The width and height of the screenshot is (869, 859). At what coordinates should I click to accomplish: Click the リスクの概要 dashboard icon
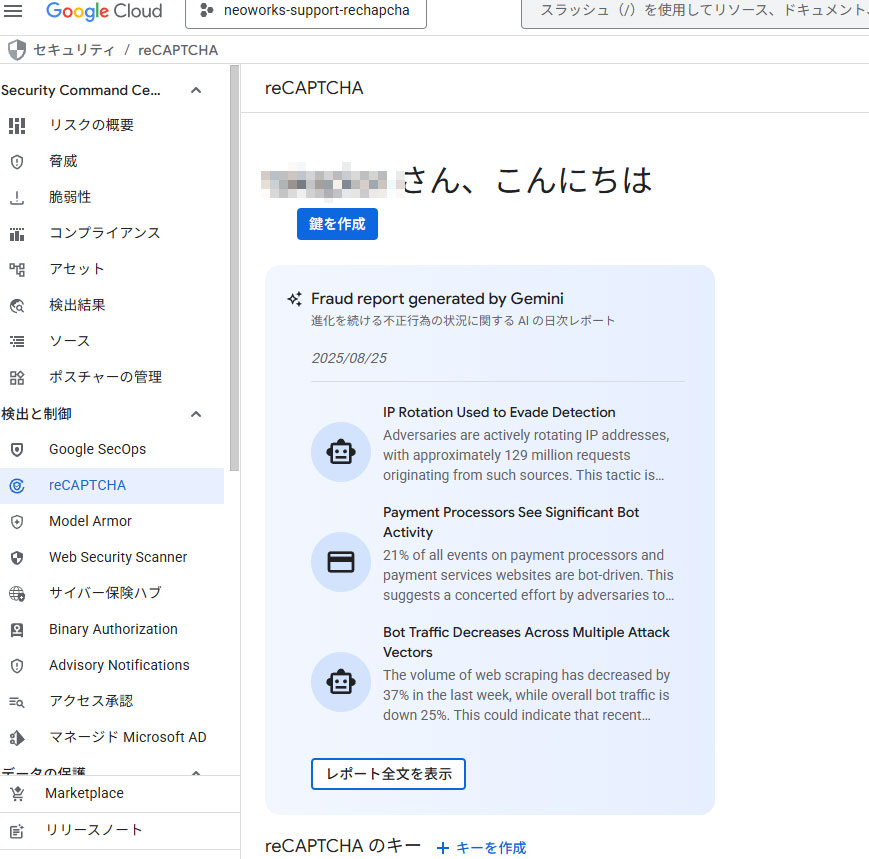(17, 126)
